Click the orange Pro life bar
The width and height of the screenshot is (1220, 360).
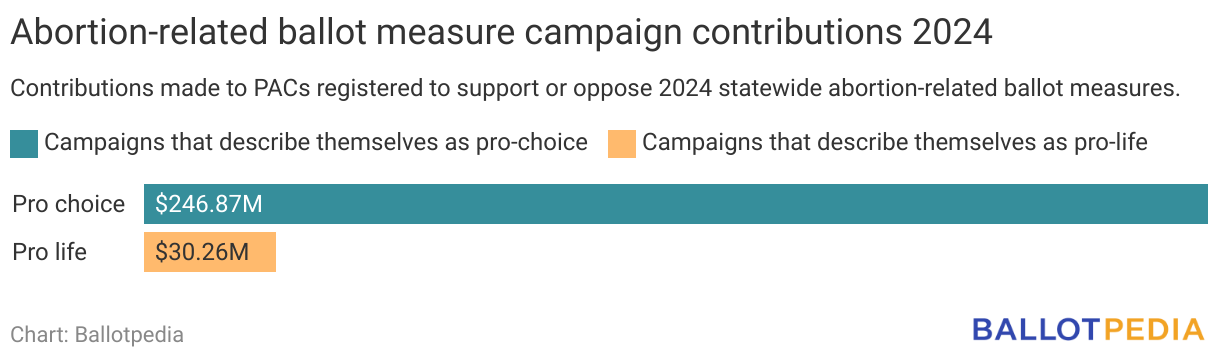pyautogui.click(x=210, y=252)
